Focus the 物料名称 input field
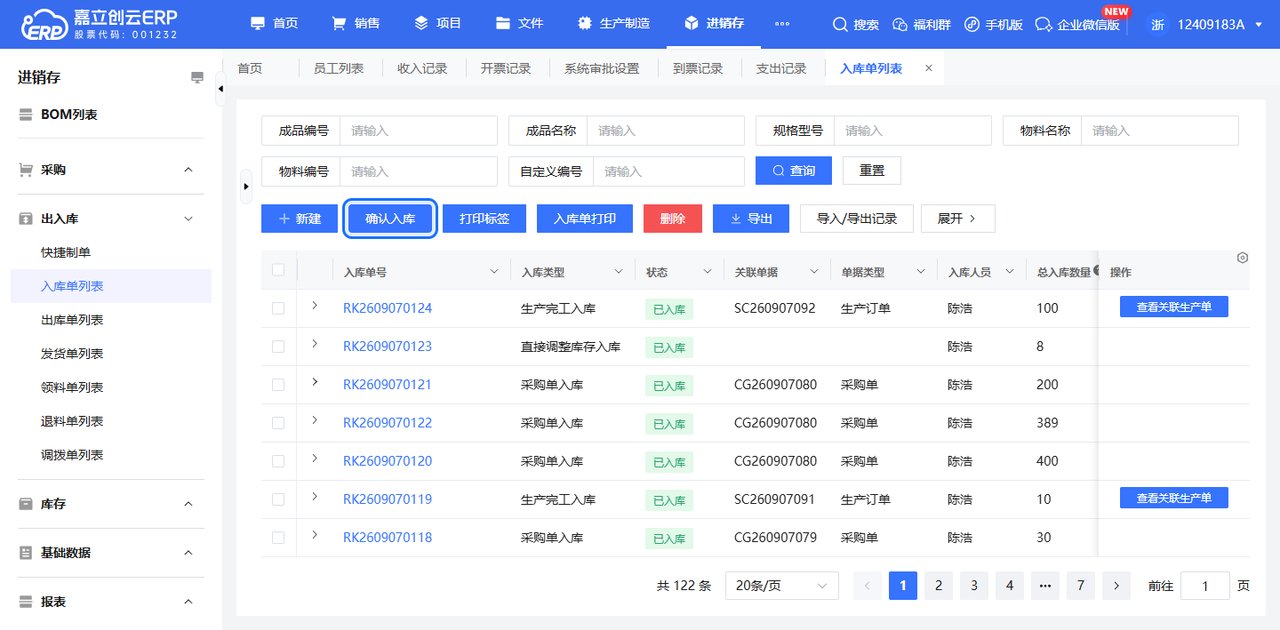The image size is (1280, 630). pyautogui.click(x=1159, y=131)
